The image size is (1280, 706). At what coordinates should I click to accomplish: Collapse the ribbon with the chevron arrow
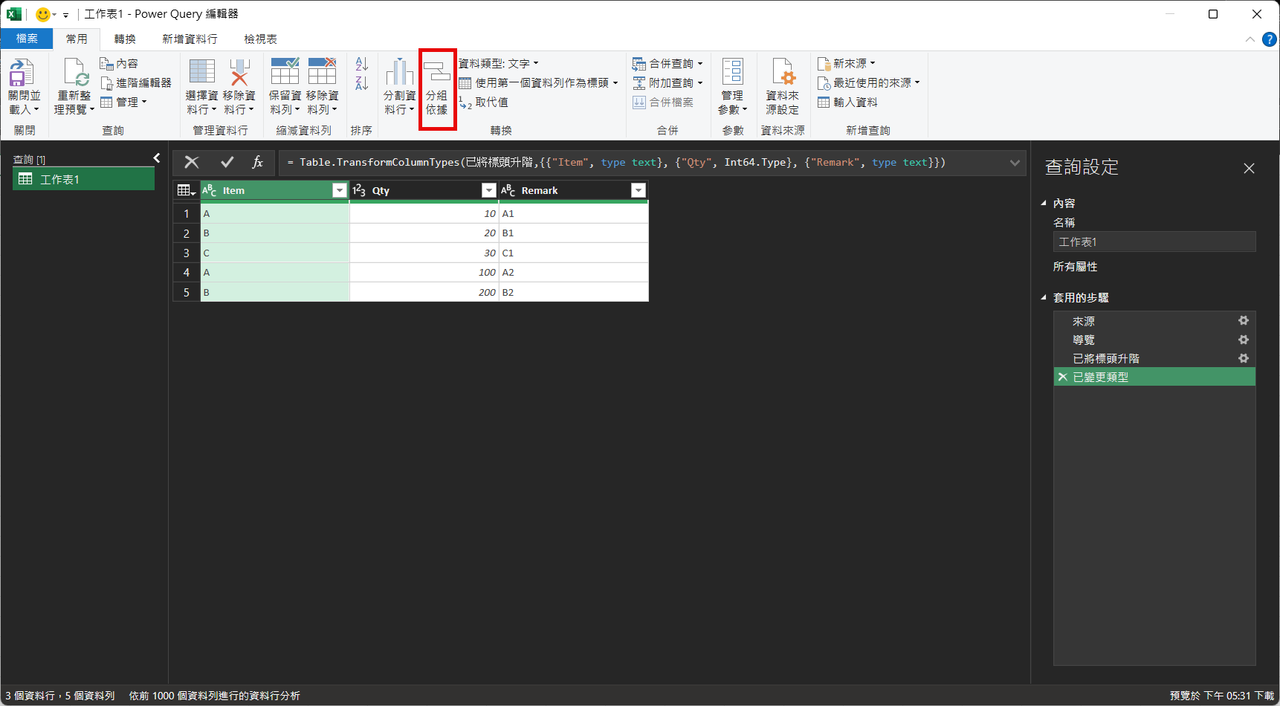[x=1249, y=39]
